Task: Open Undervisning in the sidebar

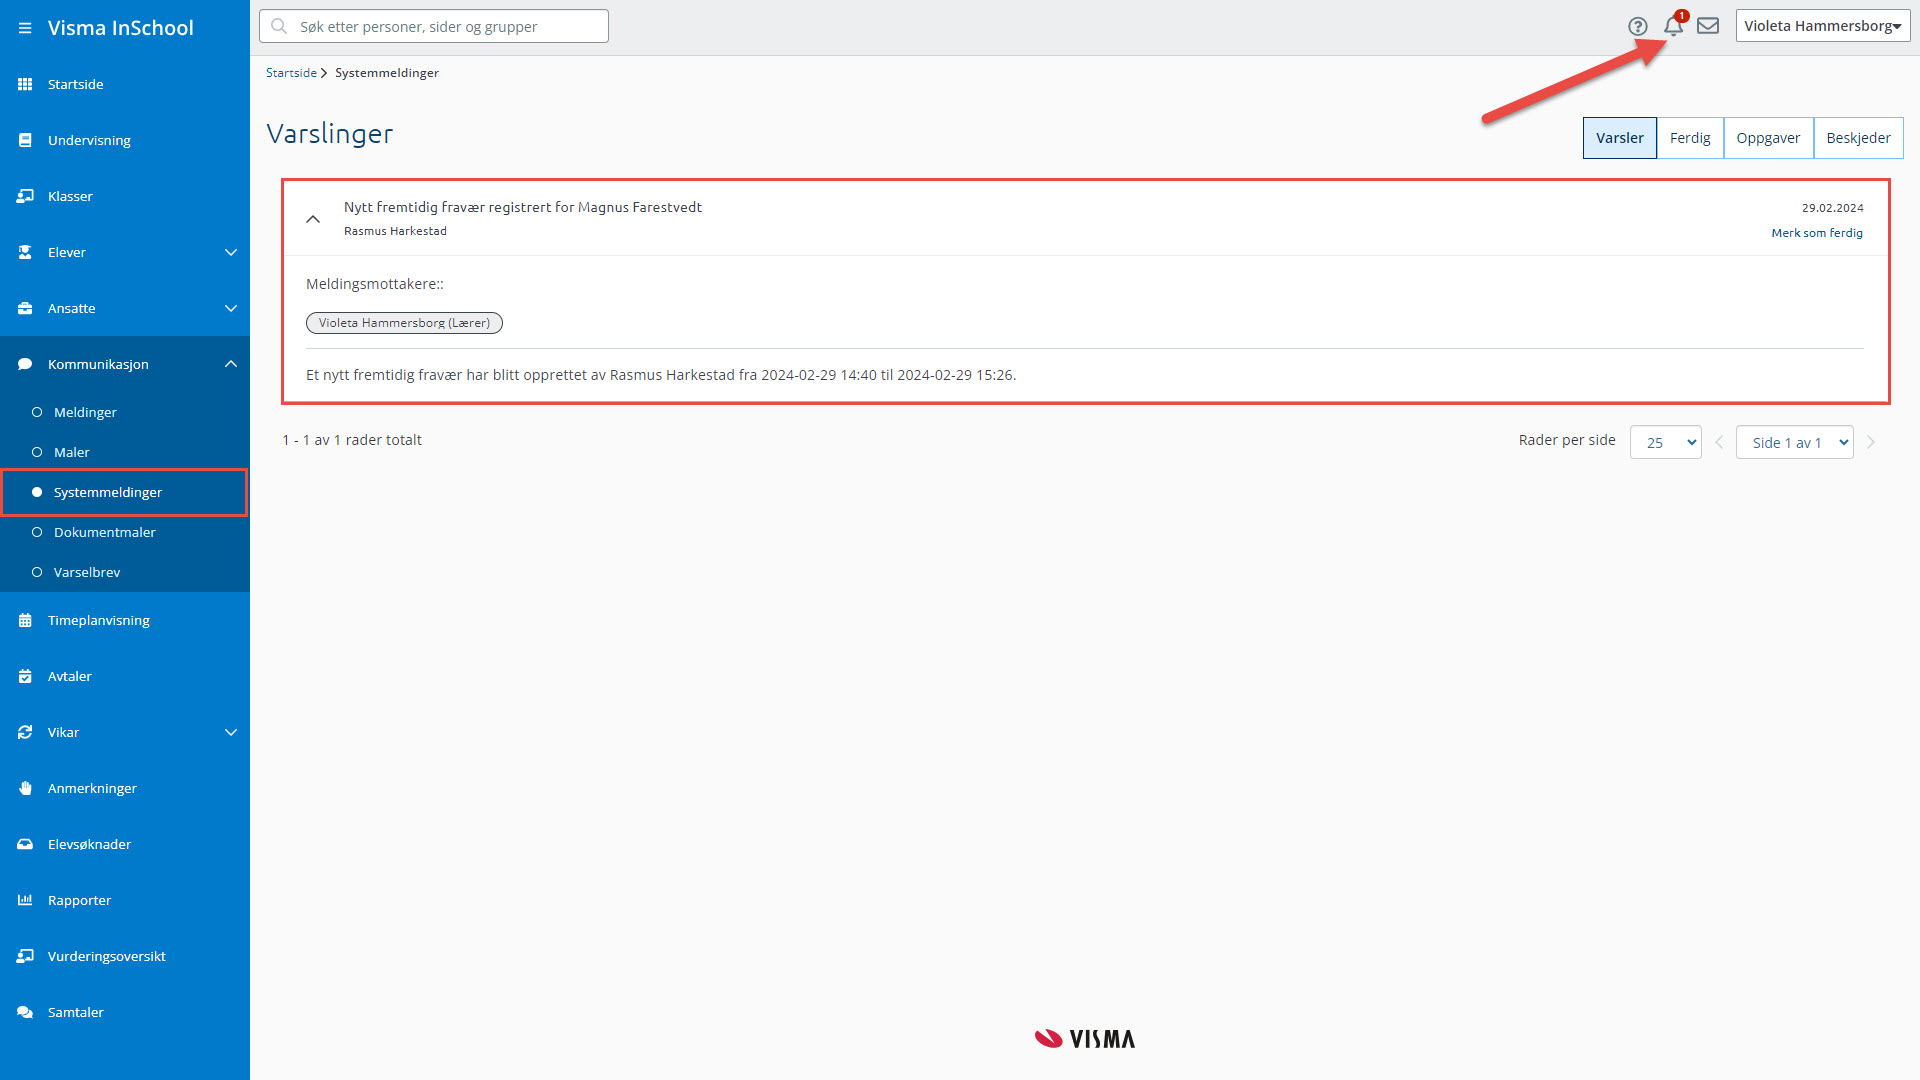Action: coord(125,140)
